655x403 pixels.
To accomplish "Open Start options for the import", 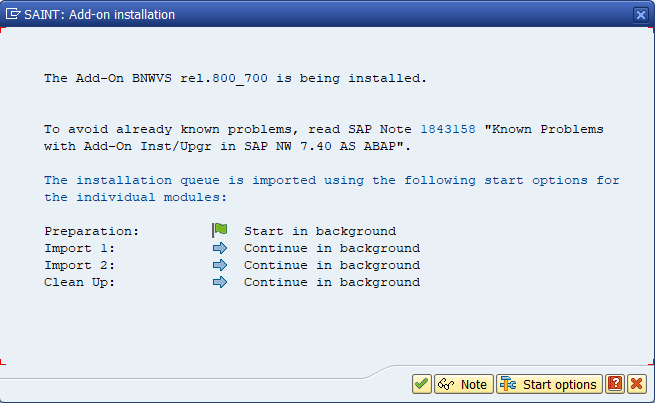I will pos(549,384).
